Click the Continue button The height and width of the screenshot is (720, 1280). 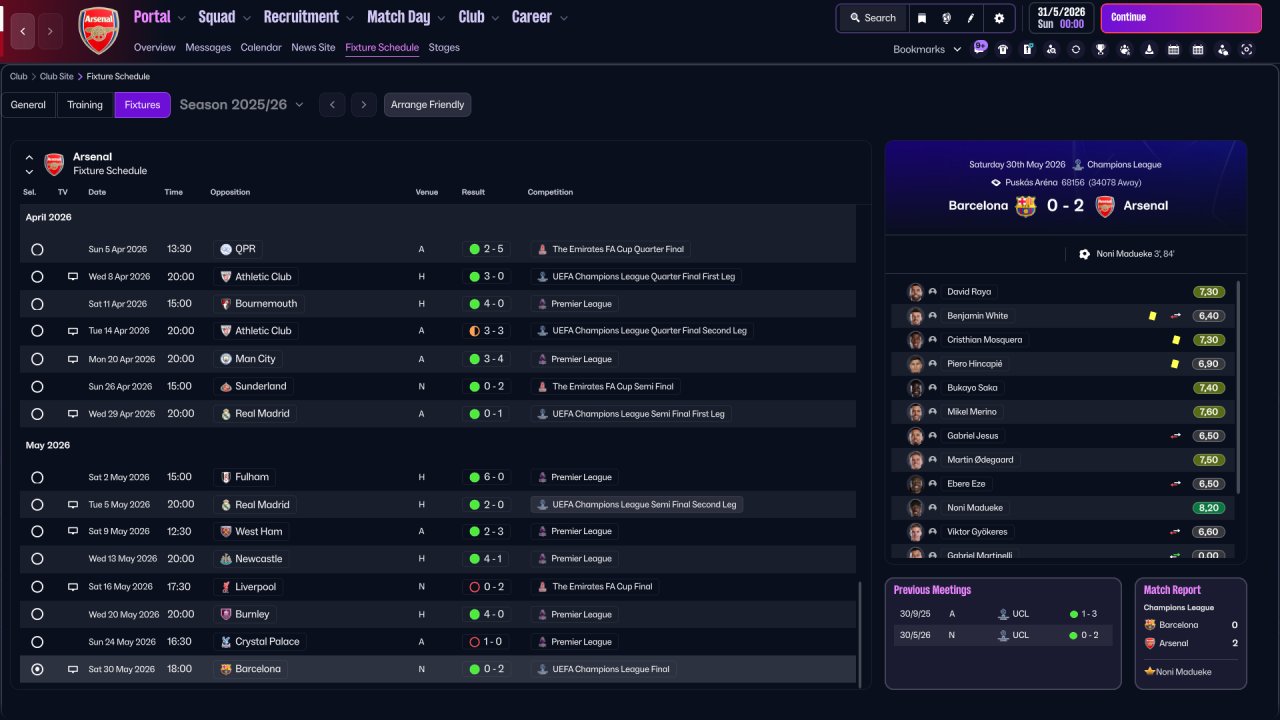1181,18
